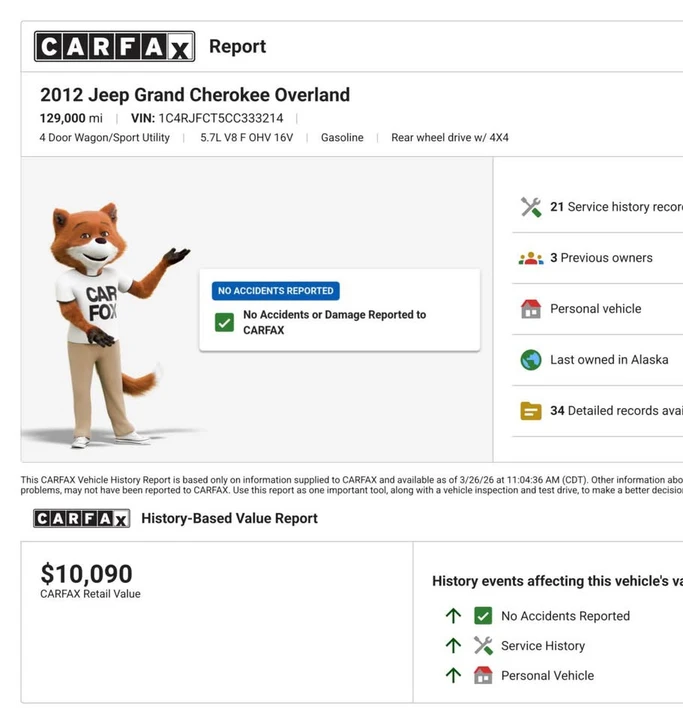Click the green up arrow next to No Accidents Reported
The width and height of the screenshot is (683, 720).
coord(453,616)
